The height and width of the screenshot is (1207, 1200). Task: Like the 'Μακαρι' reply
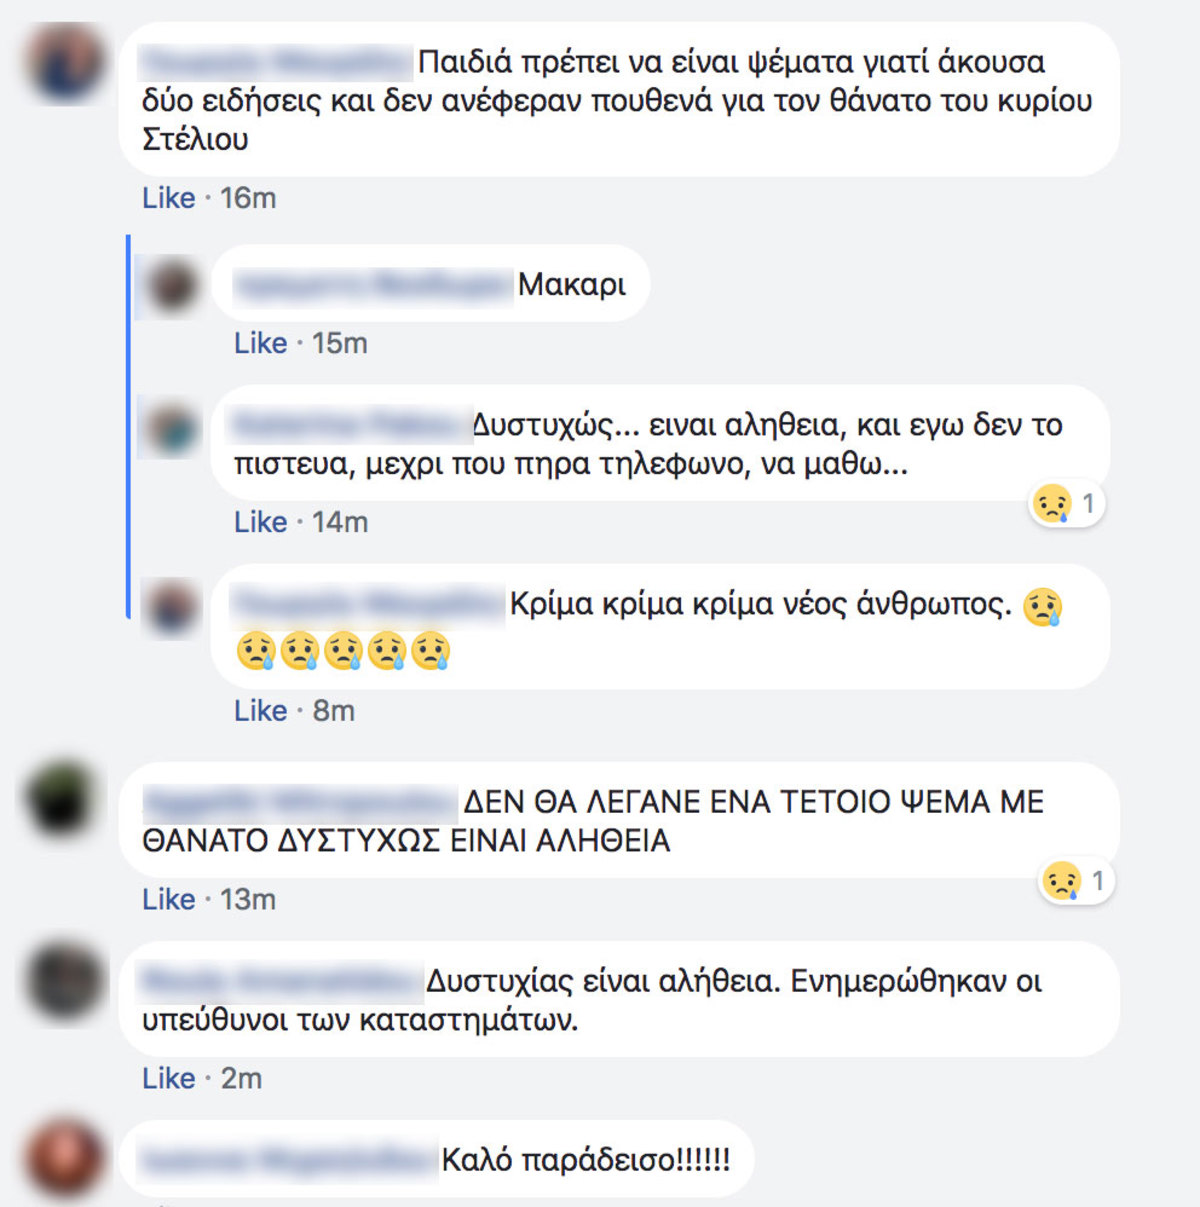click(x=260, y=343)
